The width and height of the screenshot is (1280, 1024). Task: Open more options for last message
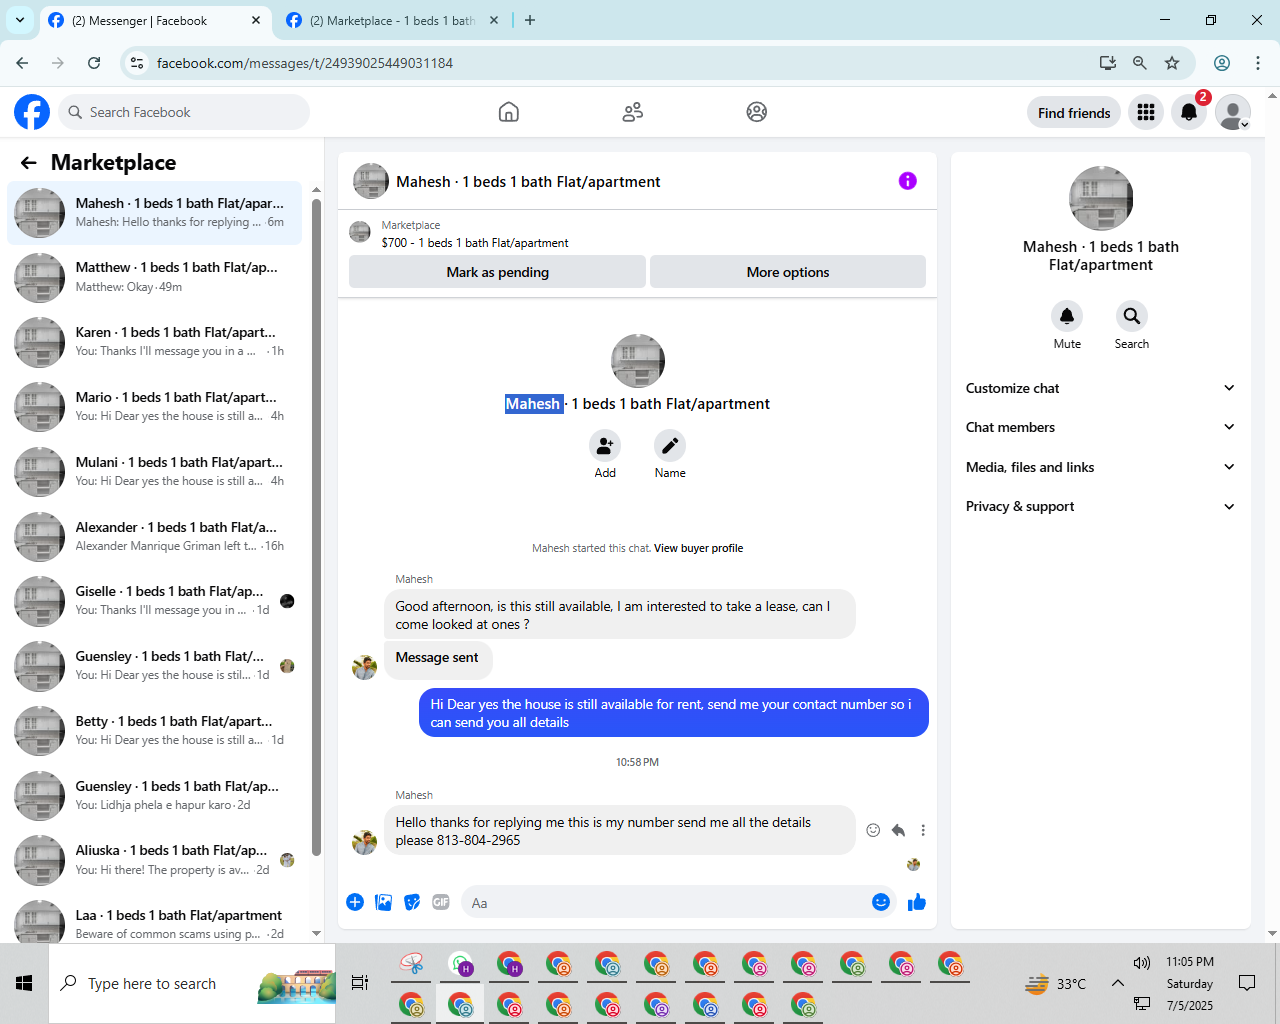coord(923,830)
